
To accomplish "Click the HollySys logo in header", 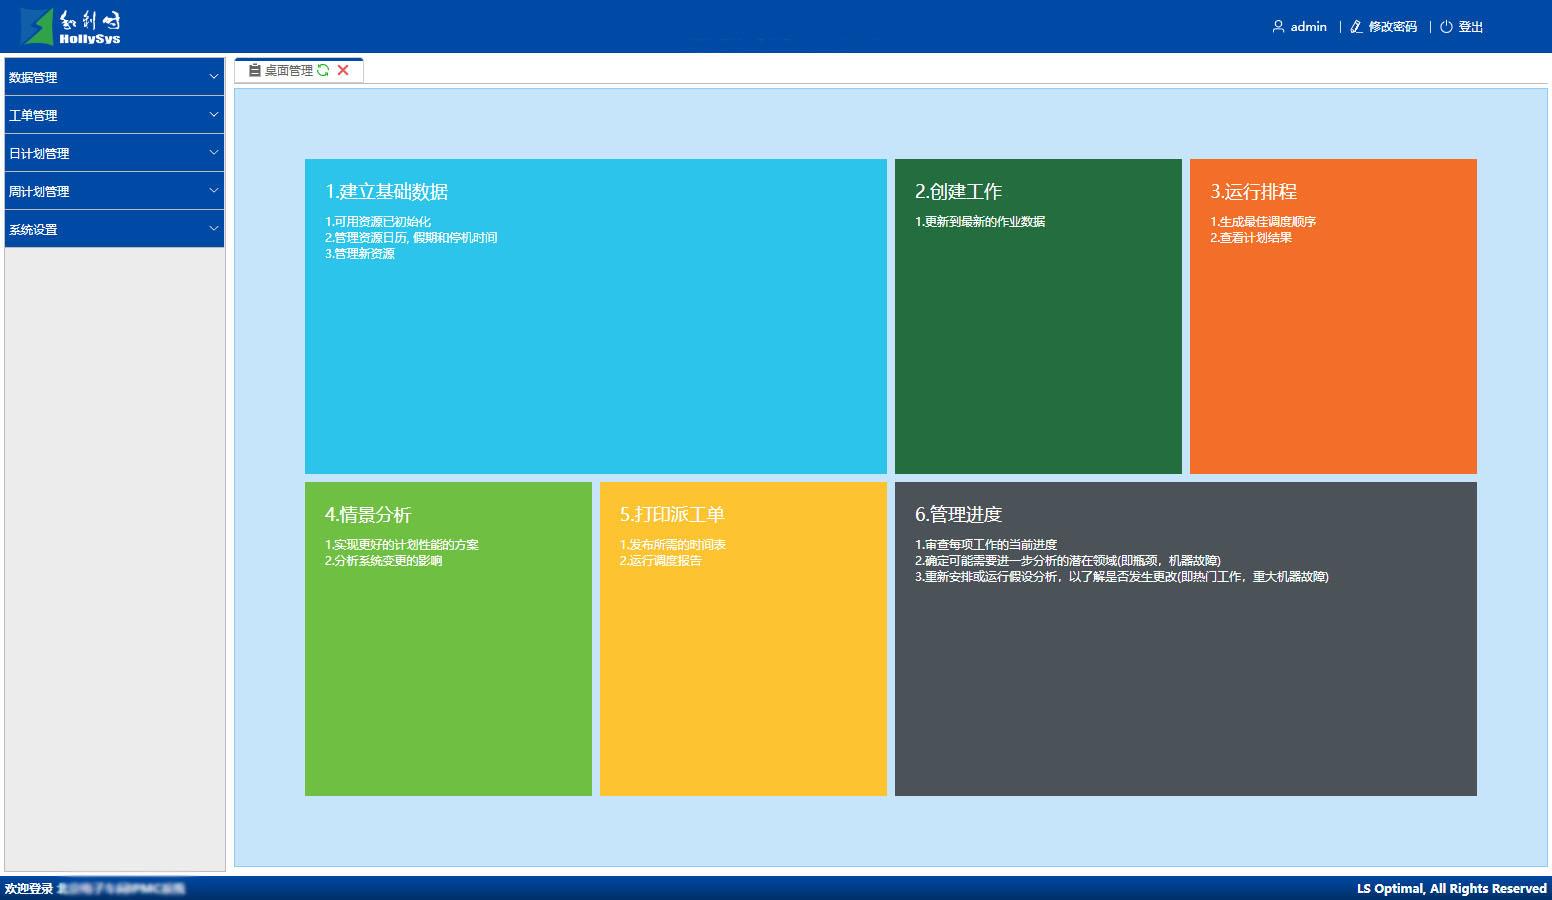I will [71, 26].
